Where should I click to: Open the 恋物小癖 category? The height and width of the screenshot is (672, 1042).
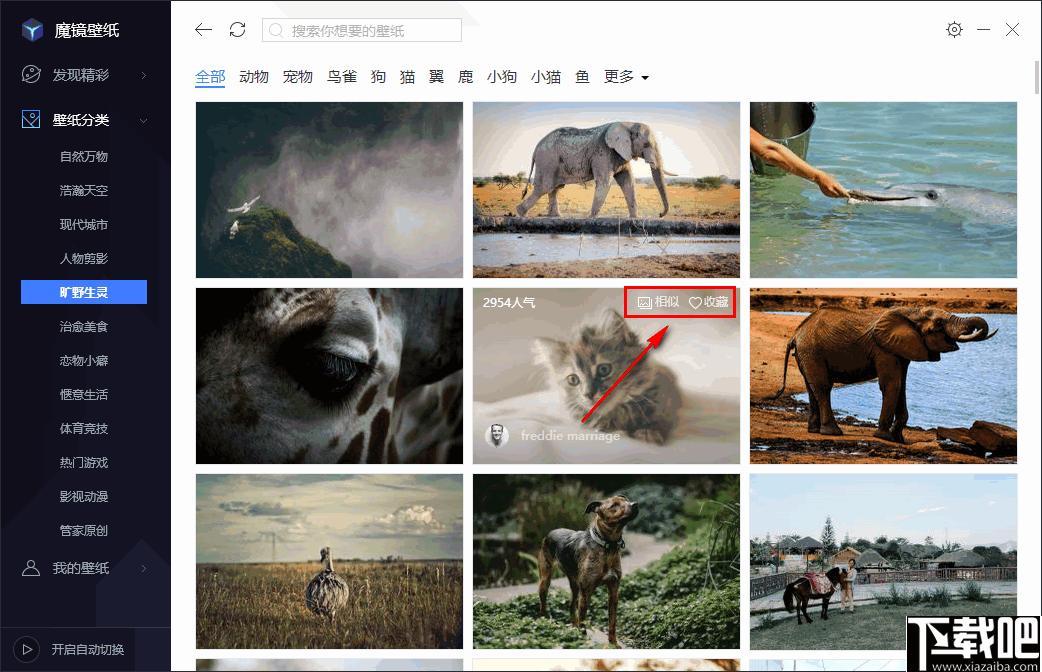(x=84, y=360)
